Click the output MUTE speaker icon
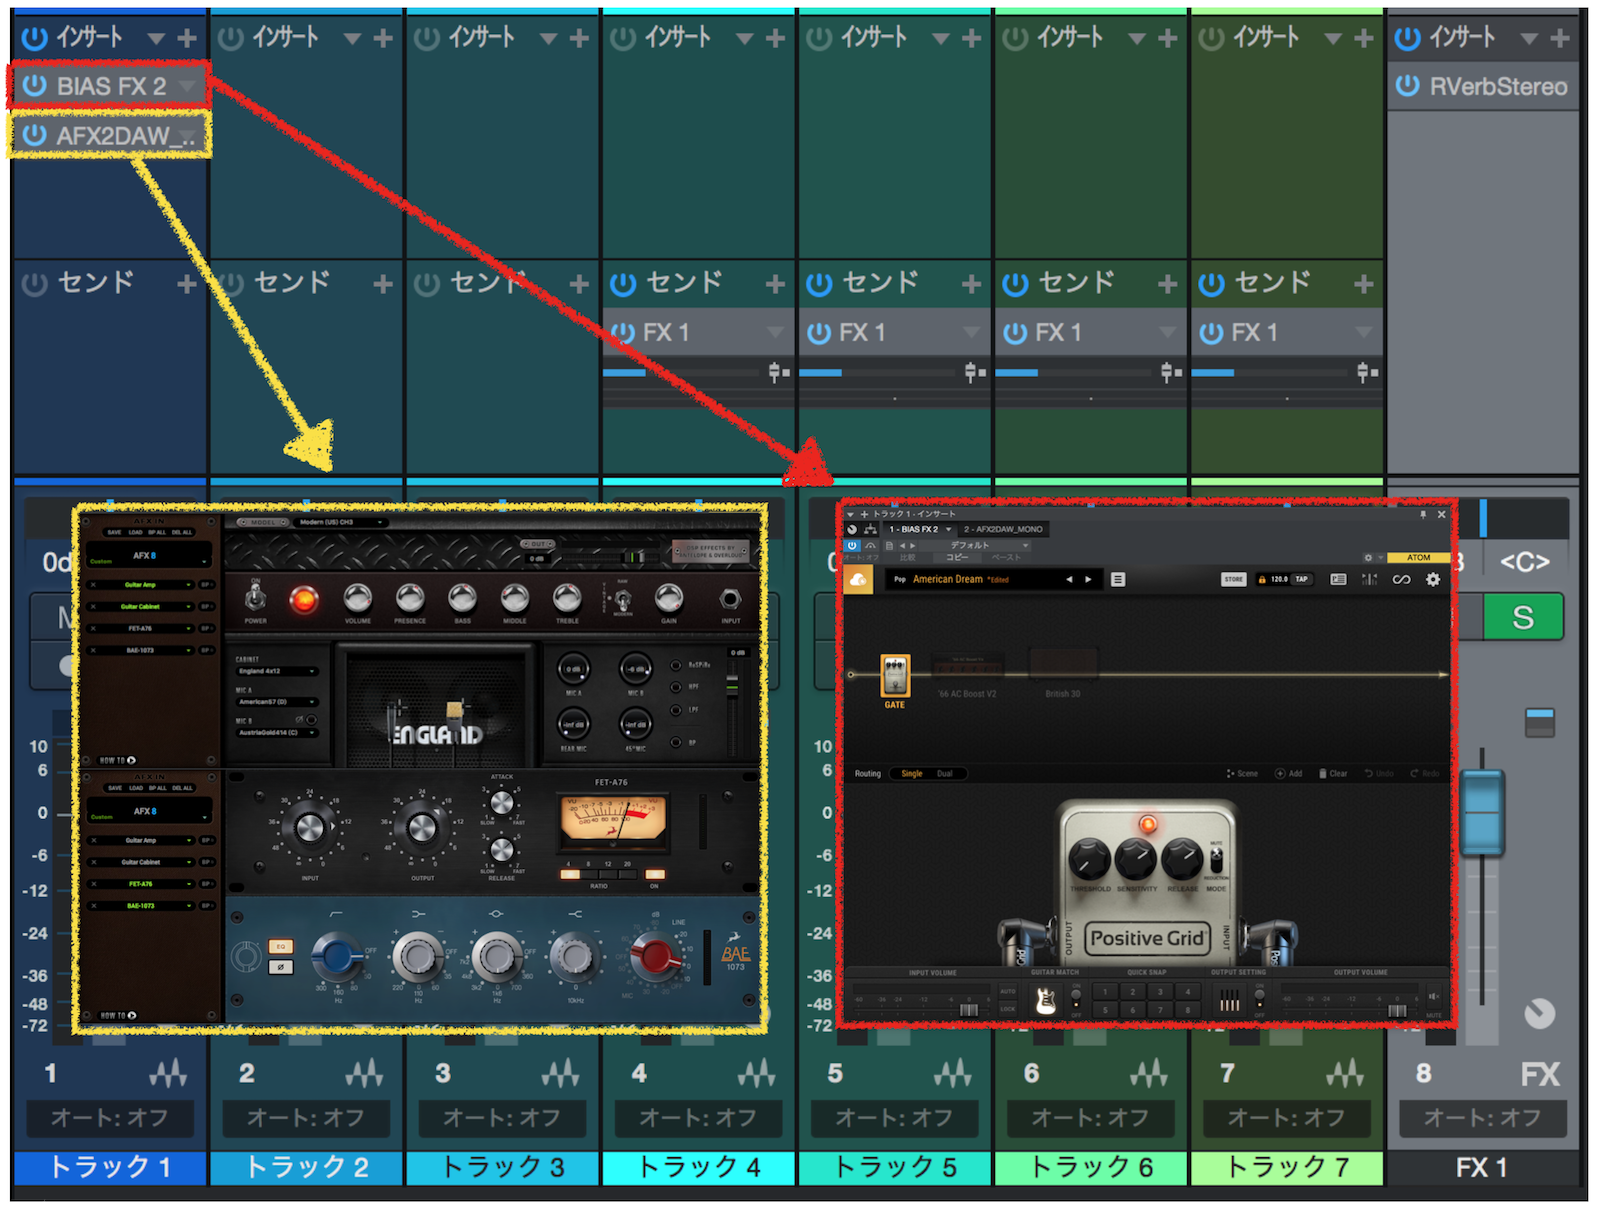 (x=1433, y=997)
